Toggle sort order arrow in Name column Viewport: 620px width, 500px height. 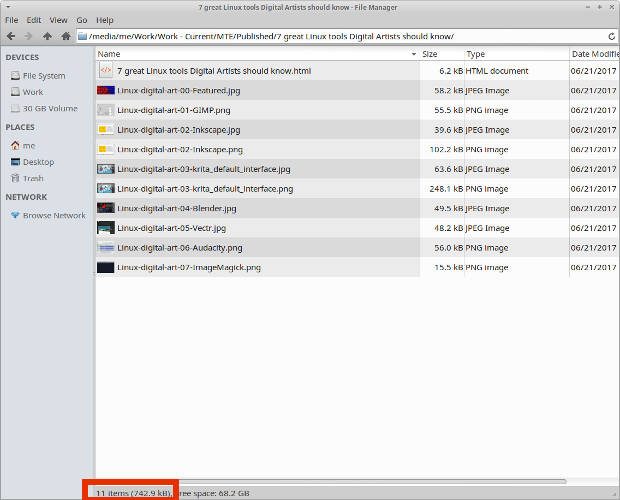(414, 54)
